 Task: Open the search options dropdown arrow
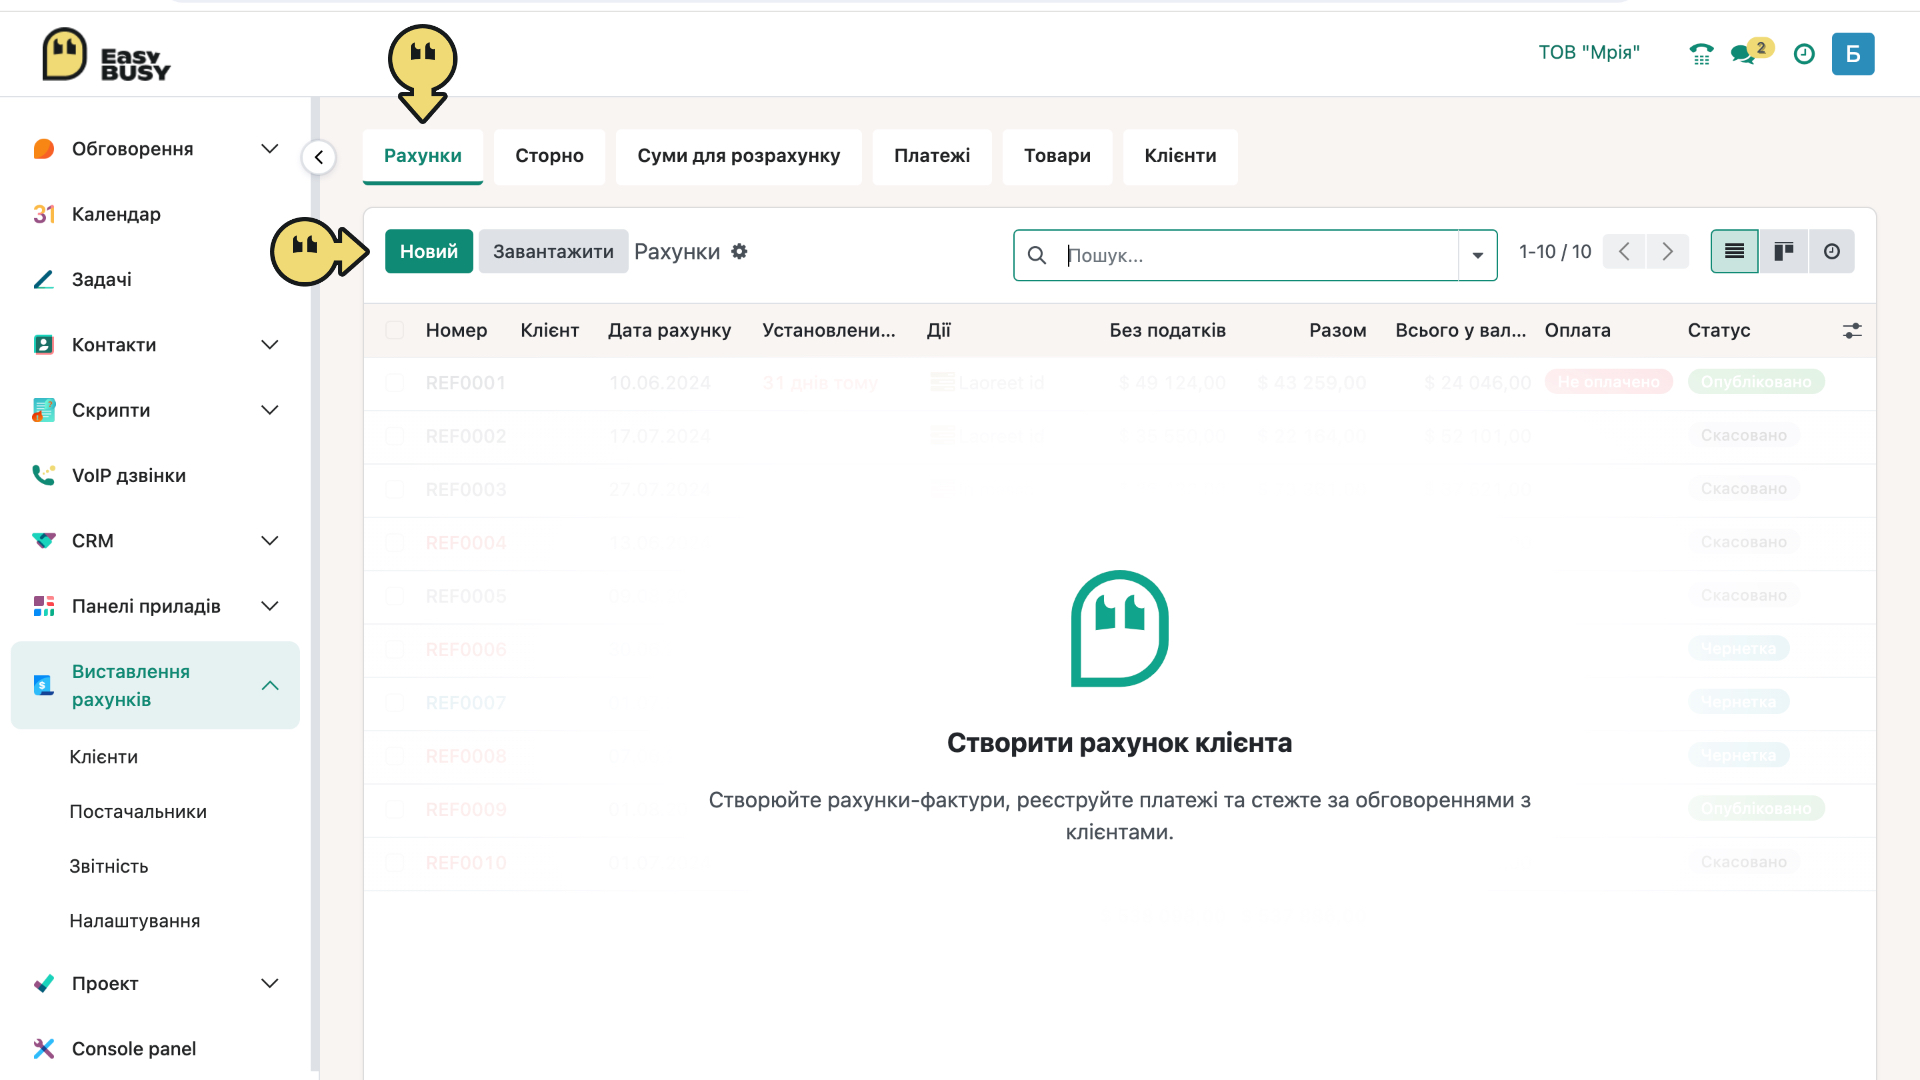coord(1477,255)
